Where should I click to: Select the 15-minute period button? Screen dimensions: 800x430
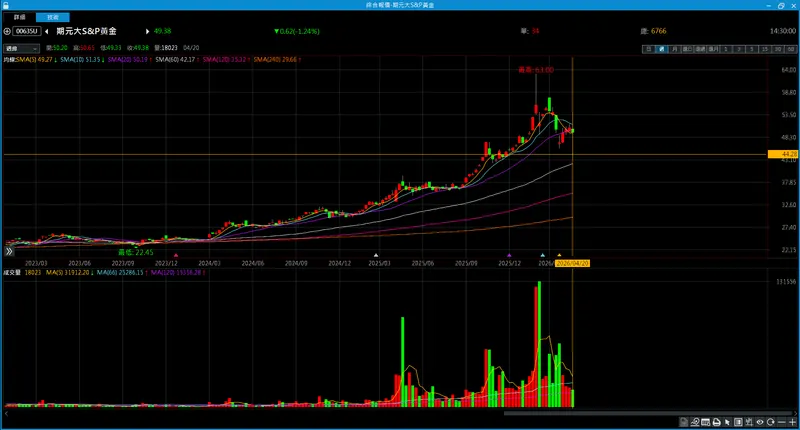point(764,49)
